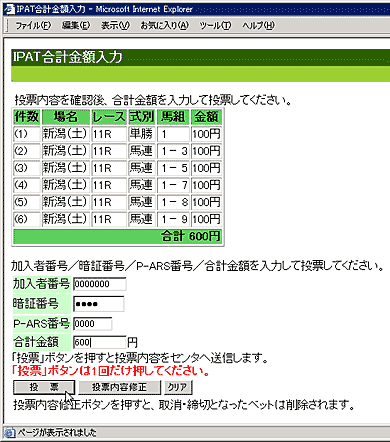Click 新潟(土) in row (4)
This screenshot has height=442, width=390.
point(66,185)
